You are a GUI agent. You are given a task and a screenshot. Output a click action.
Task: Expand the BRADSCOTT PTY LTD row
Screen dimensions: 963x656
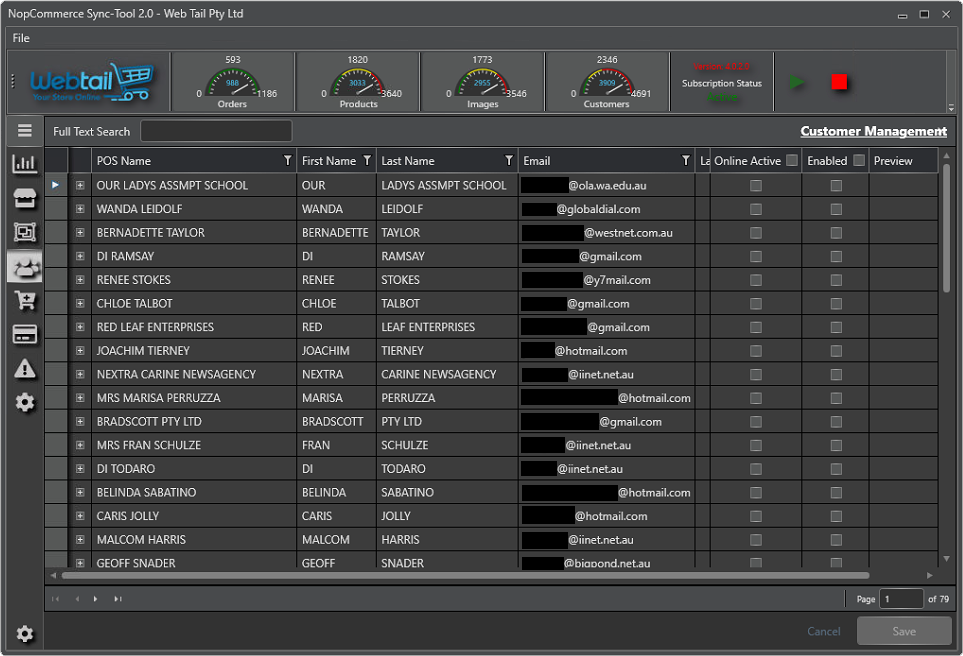(x=80, y=422)
